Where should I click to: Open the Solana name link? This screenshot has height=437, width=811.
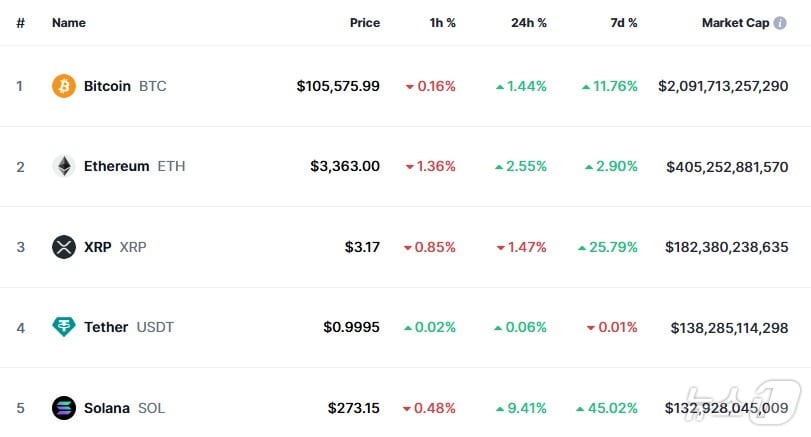[106, 408]
